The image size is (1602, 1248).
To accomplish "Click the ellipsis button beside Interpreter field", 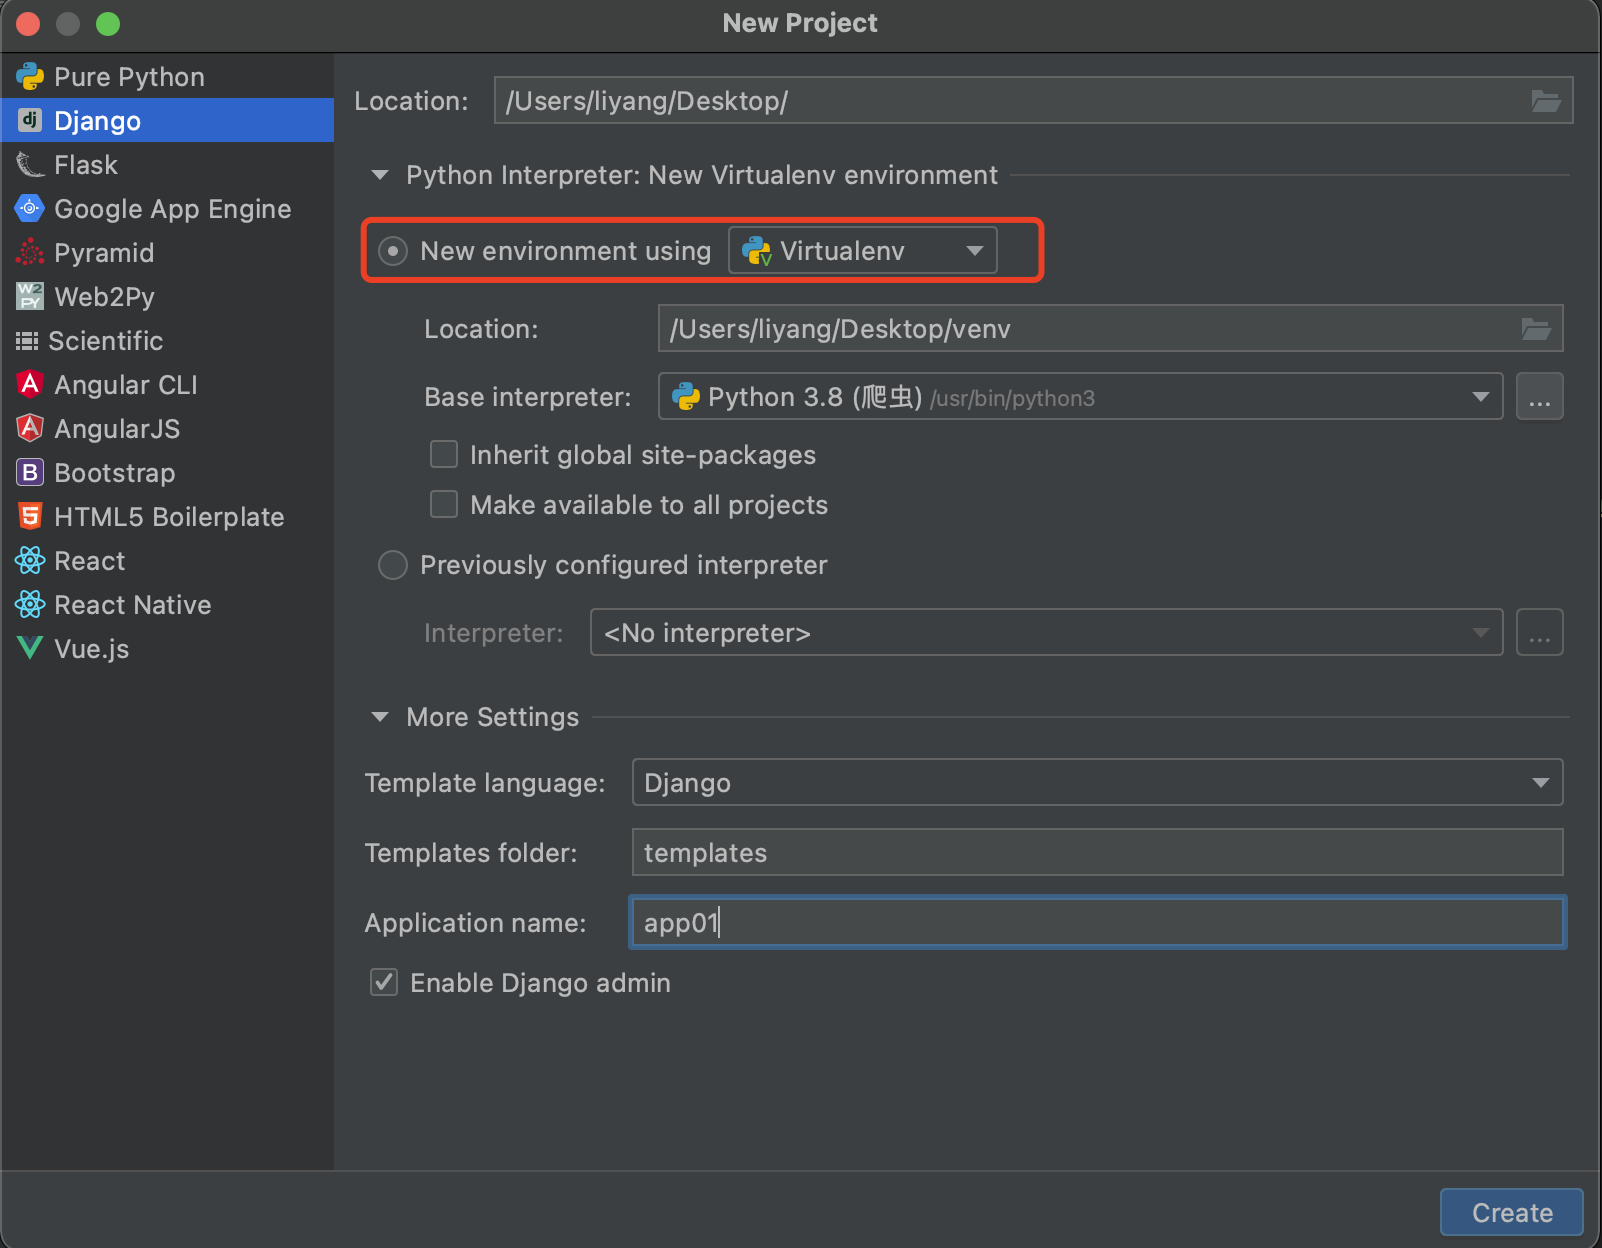I will coord(1540,632).
